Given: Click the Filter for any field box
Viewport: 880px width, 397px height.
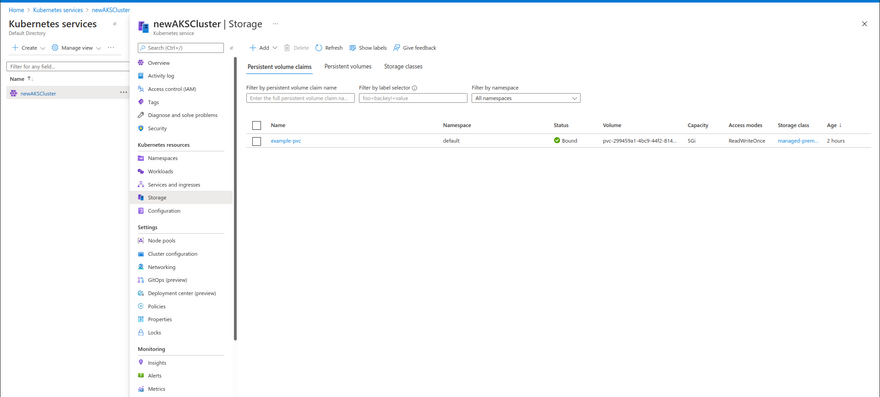Looking at the screenshot, I should [x=68, y=67].
